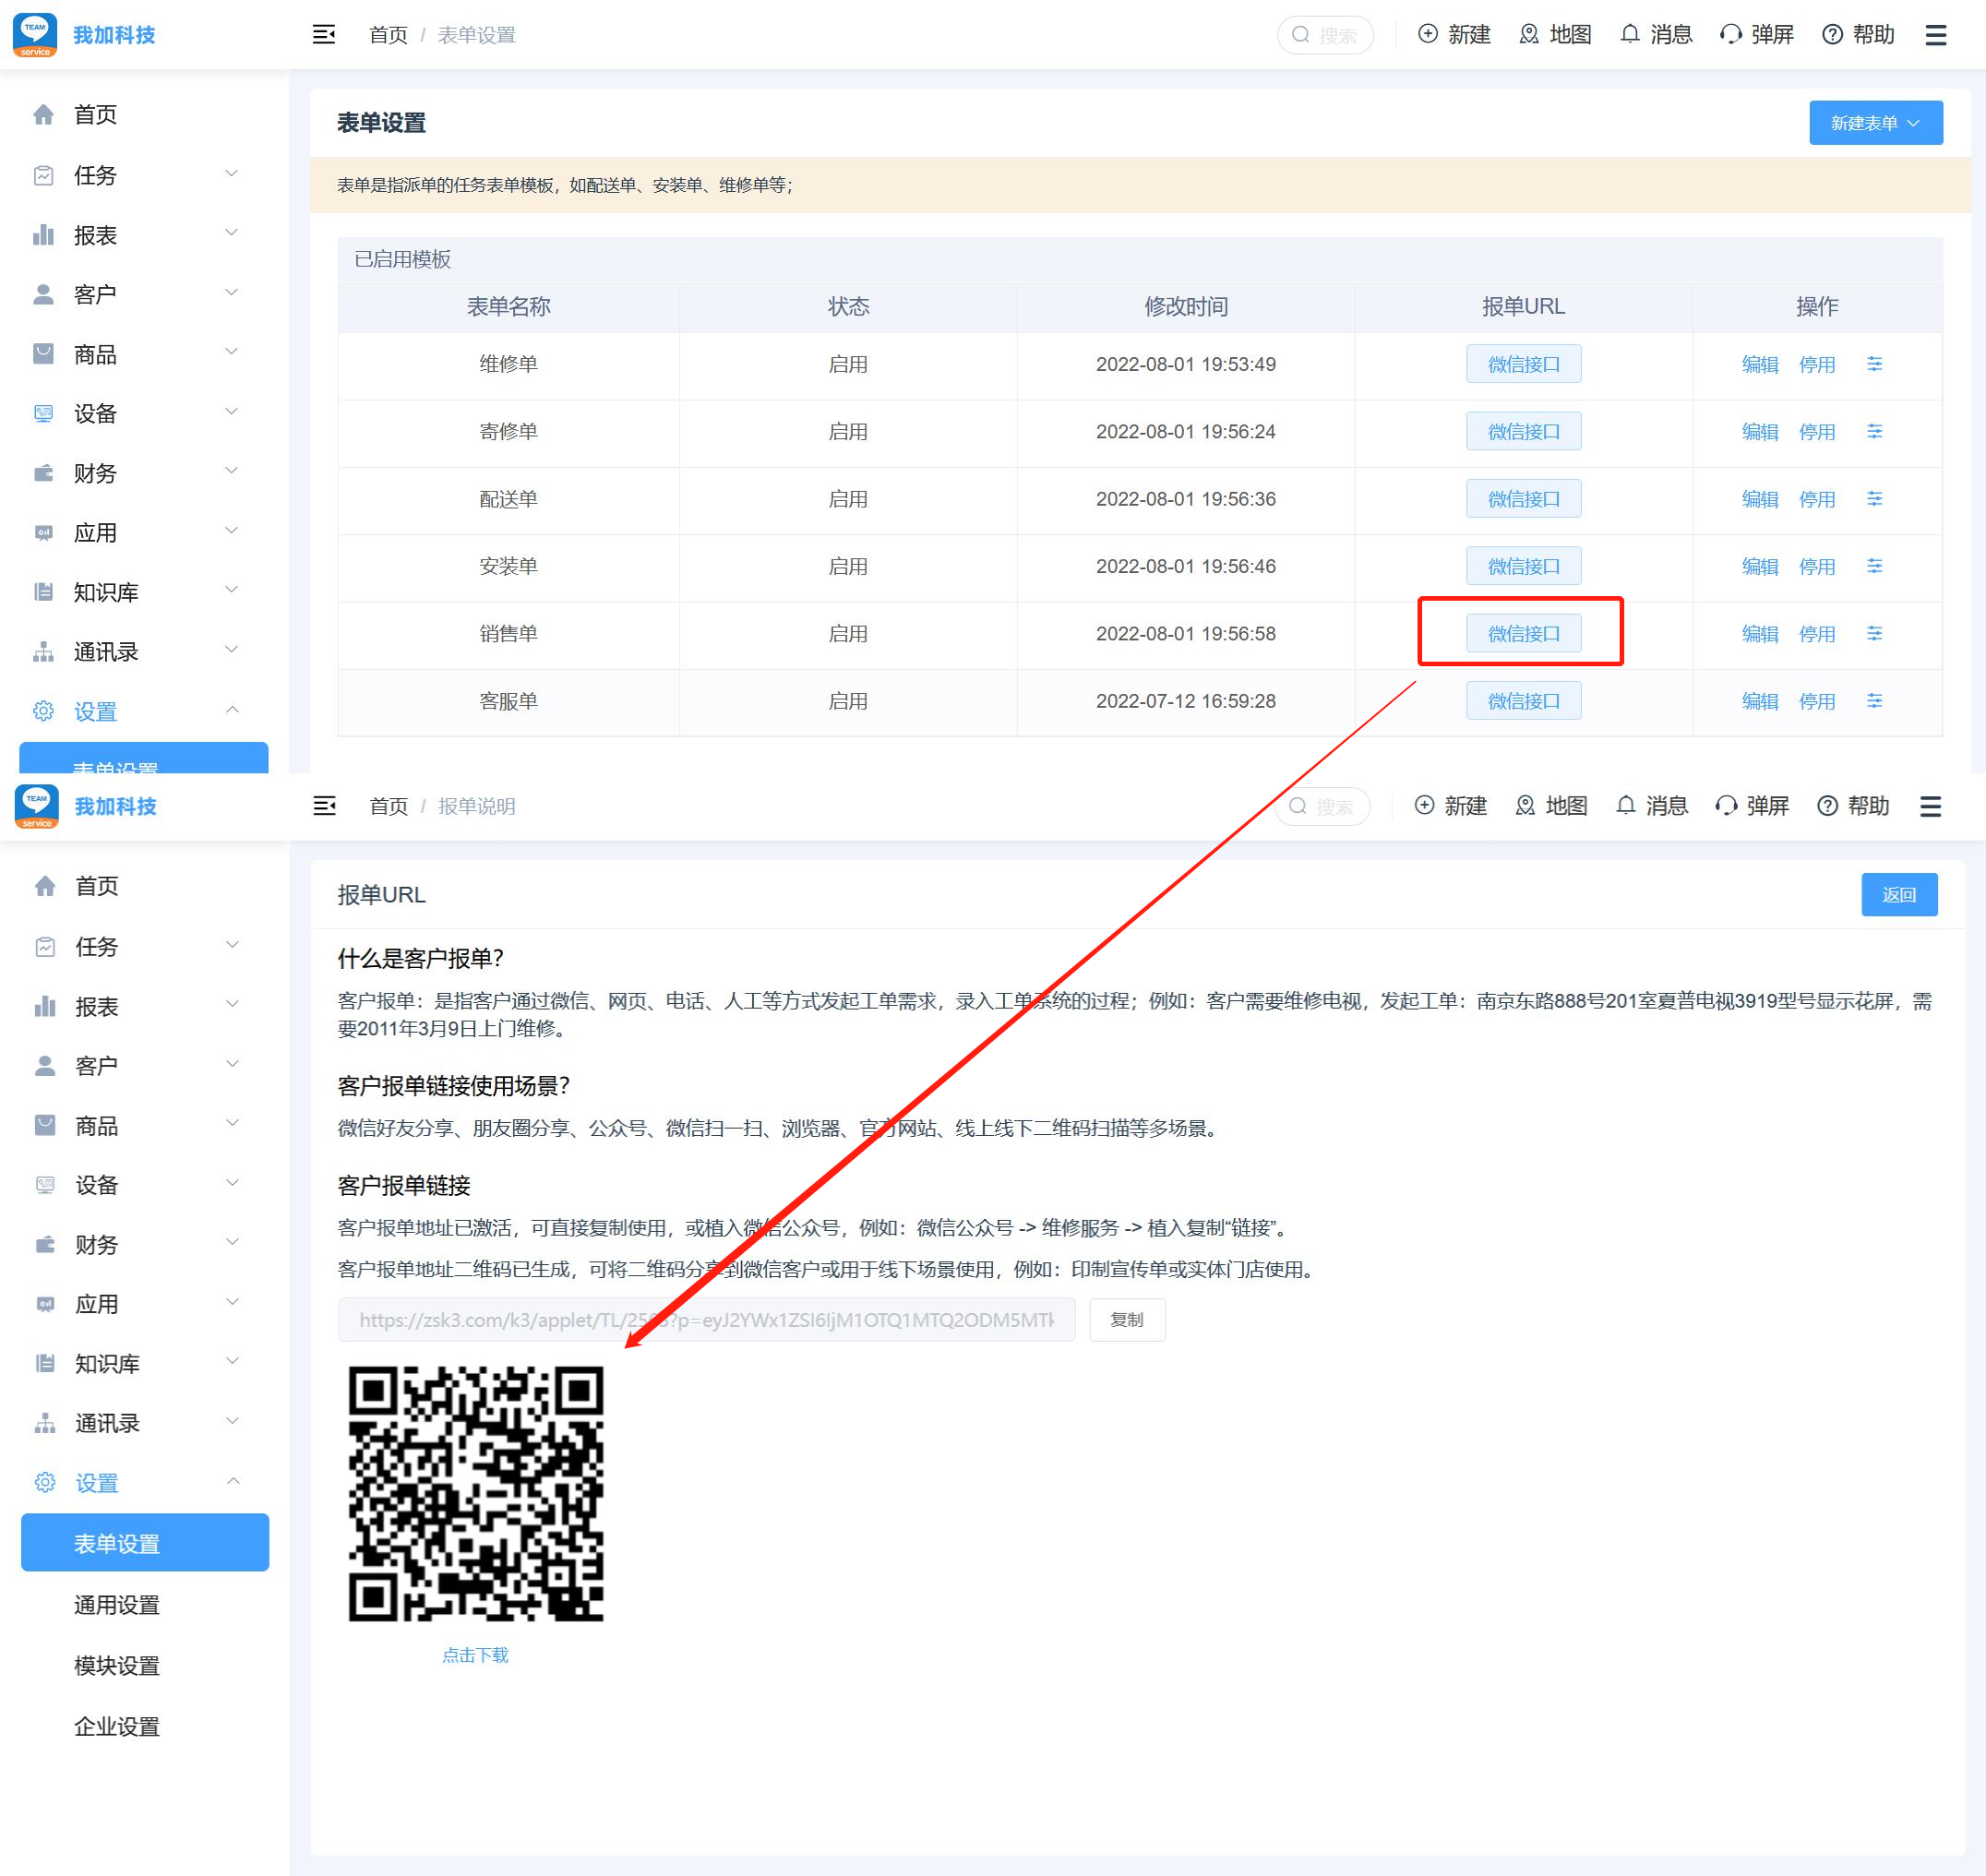The height and width of the screenshot is (1876, 1986).
Task: Select 通用设置 in the sidebar submenu
Action: [117, 1605]
